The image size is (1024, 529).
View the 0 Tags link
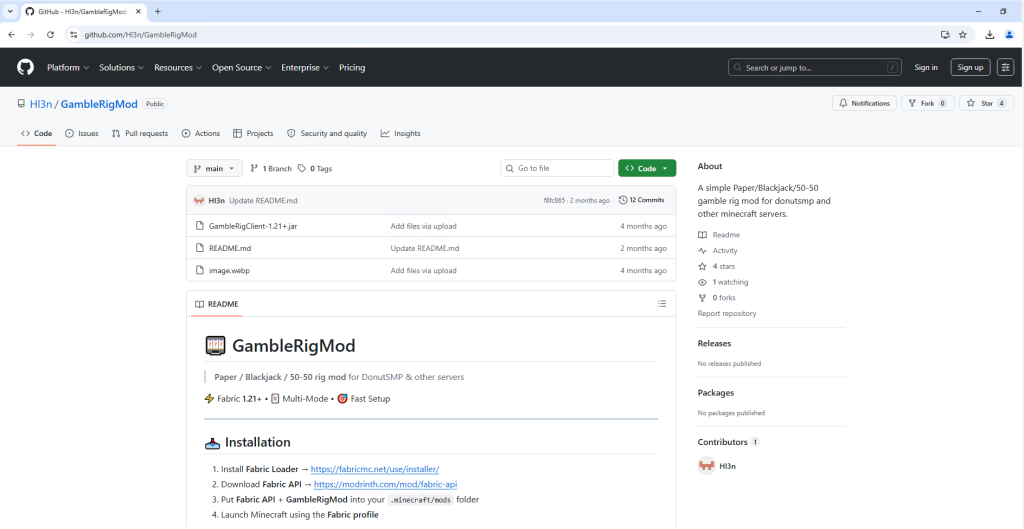pyautogui.click(x=315, y=168)
